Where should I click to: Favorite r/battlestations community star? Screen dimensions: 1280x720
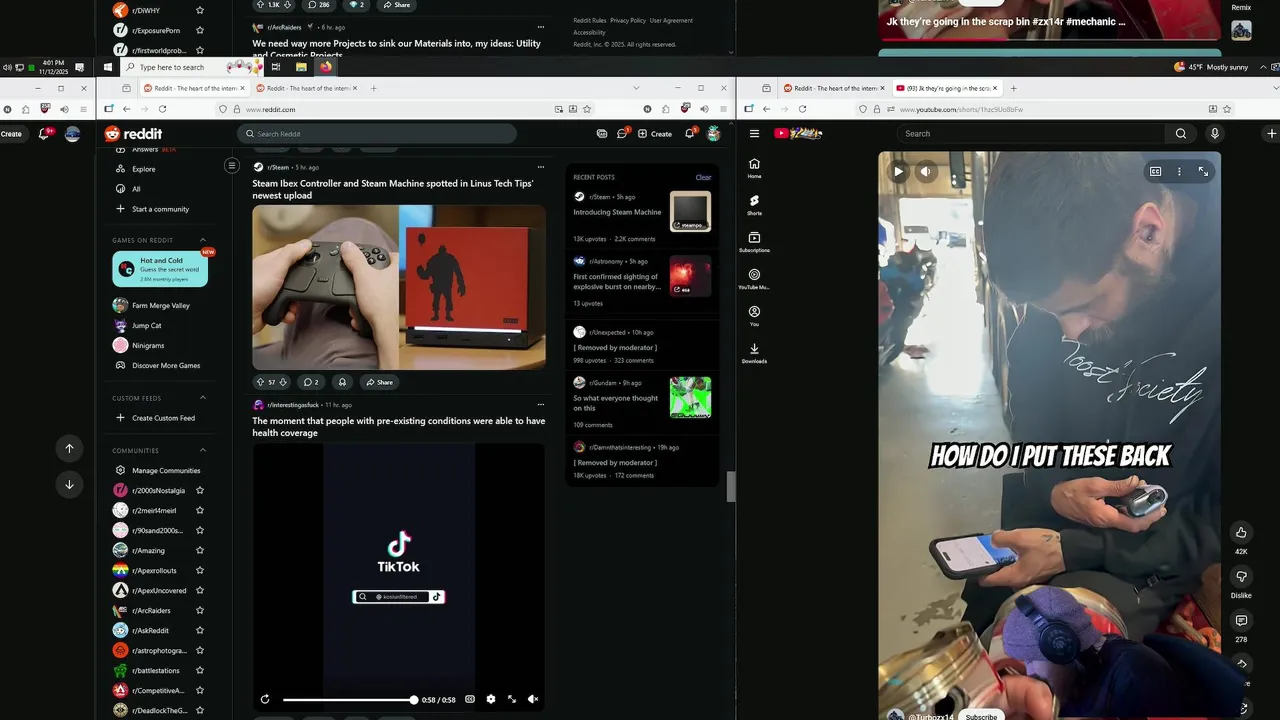[200, 670]
